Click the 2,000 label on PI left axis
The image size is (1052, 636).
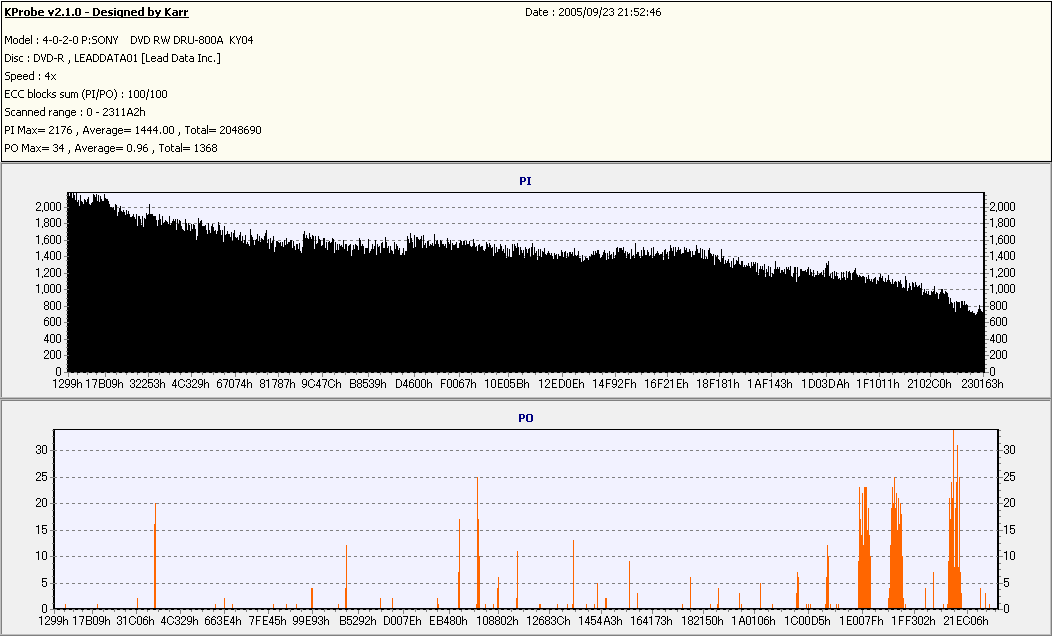[x=48, y=207]
